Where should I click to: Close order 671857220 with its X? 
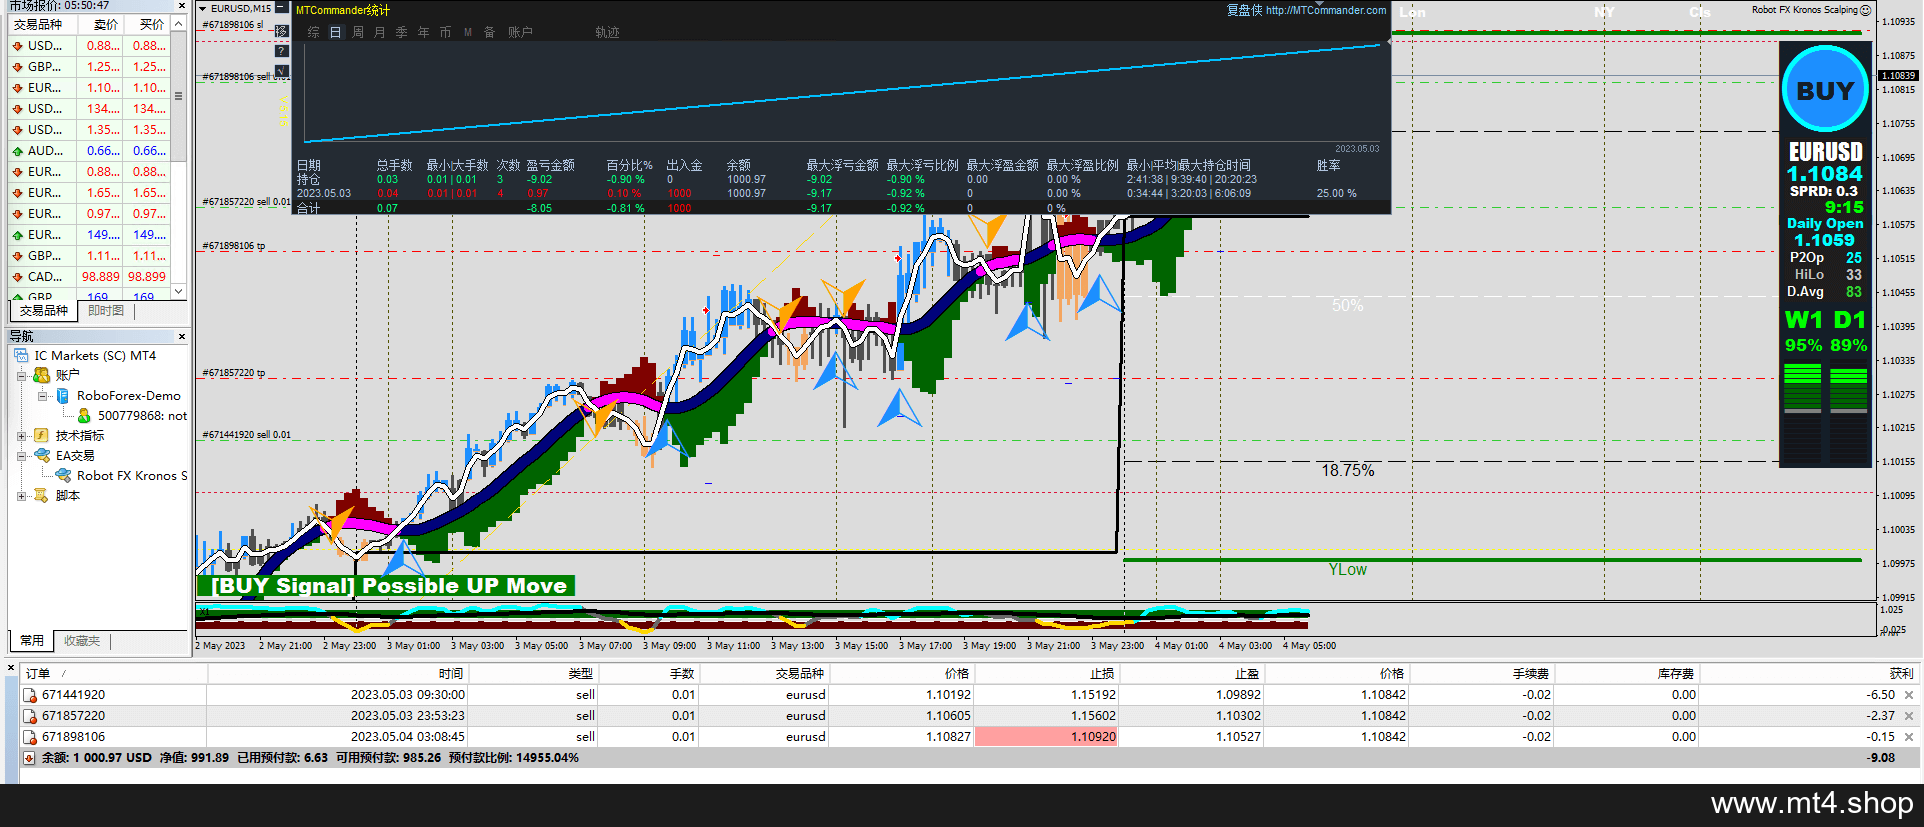1909,716
